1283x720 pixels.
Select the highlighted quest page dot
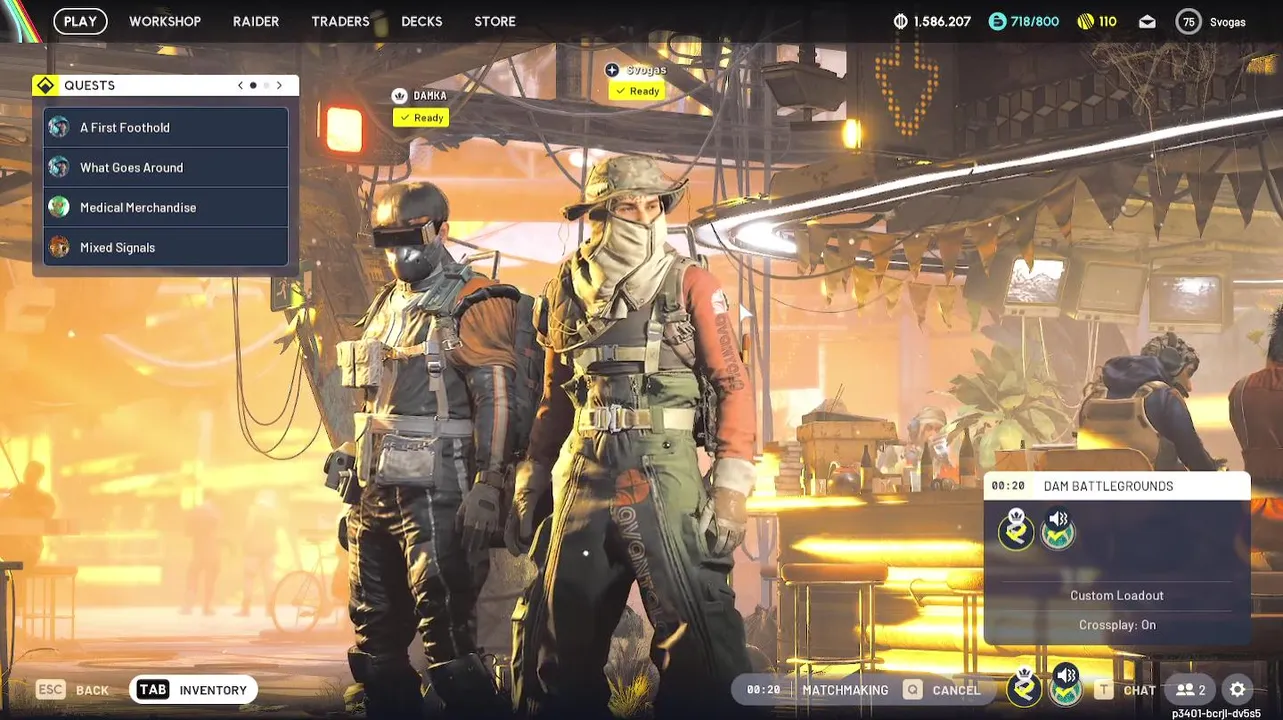(x=253, y=85)
